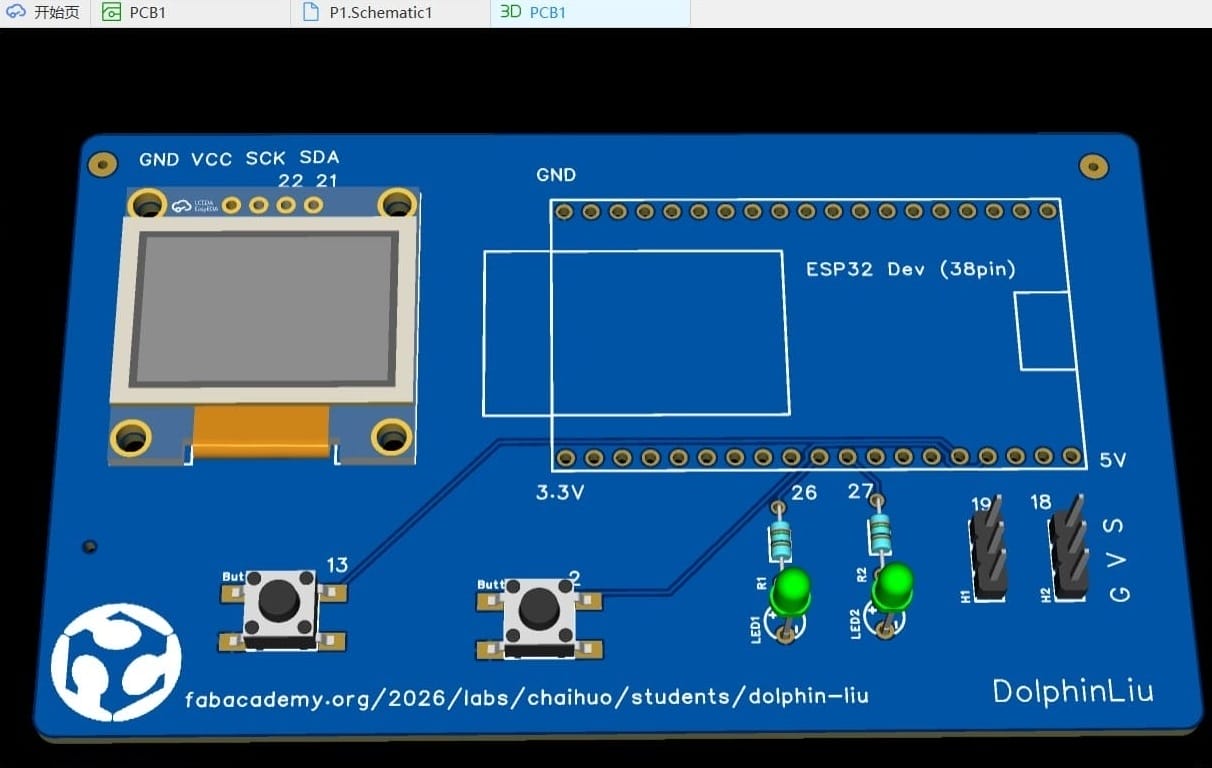
Task: Click the top-right mounting hole of the board
Action: click(1094, 166)
